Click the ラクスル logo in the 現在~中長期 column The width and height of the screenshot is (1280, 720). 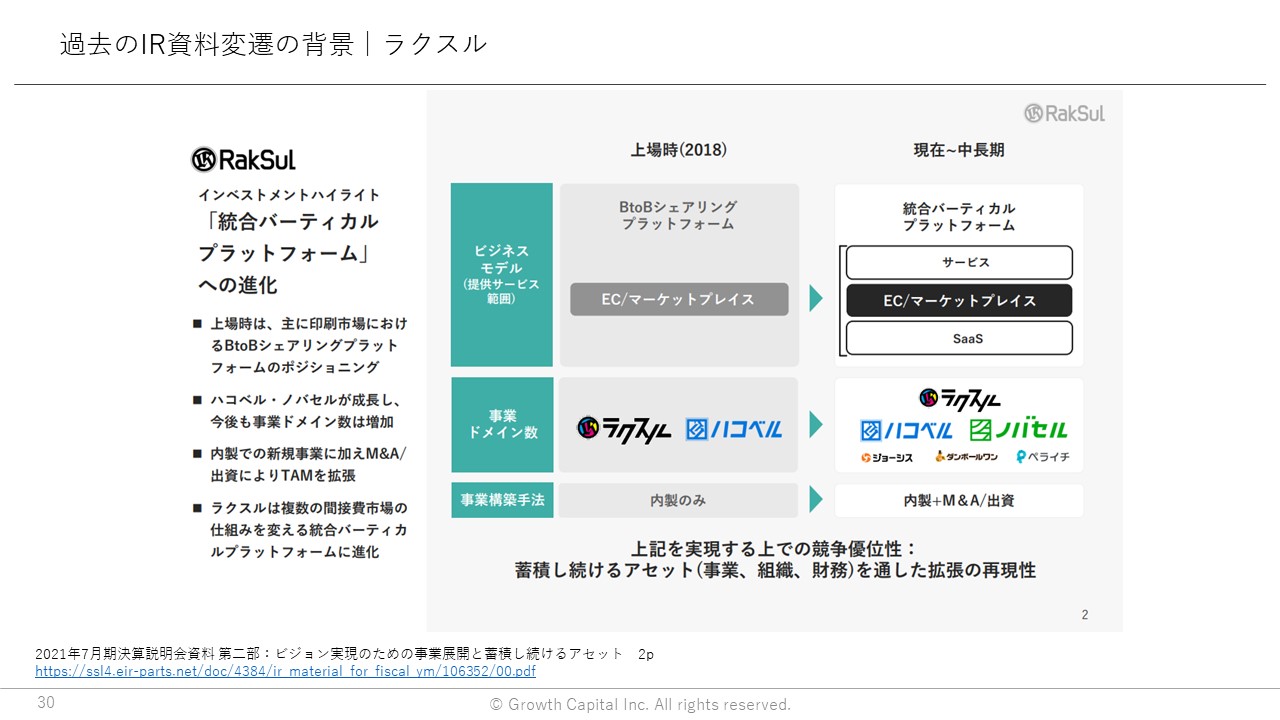959,399
